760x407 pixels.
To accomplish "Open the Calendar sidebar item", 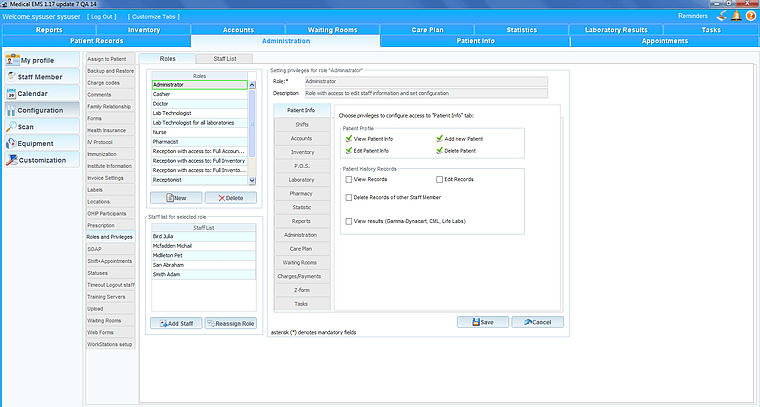I will tap(37, 93).
